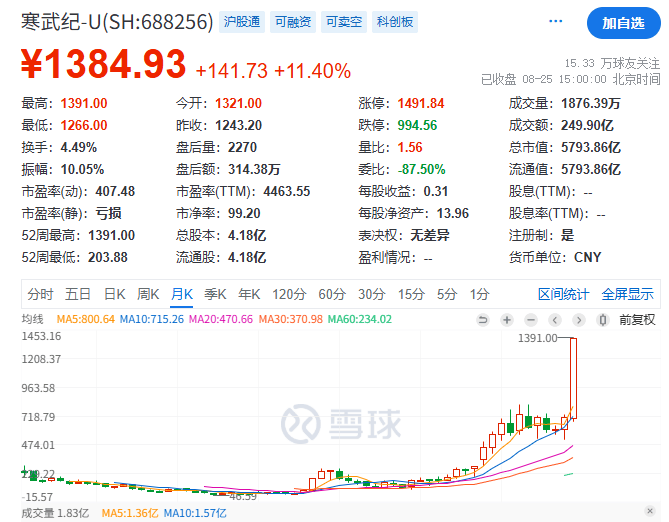
Task: Switch chart to 年K tab
Action: pyautogui.click(x=249, y=294)
